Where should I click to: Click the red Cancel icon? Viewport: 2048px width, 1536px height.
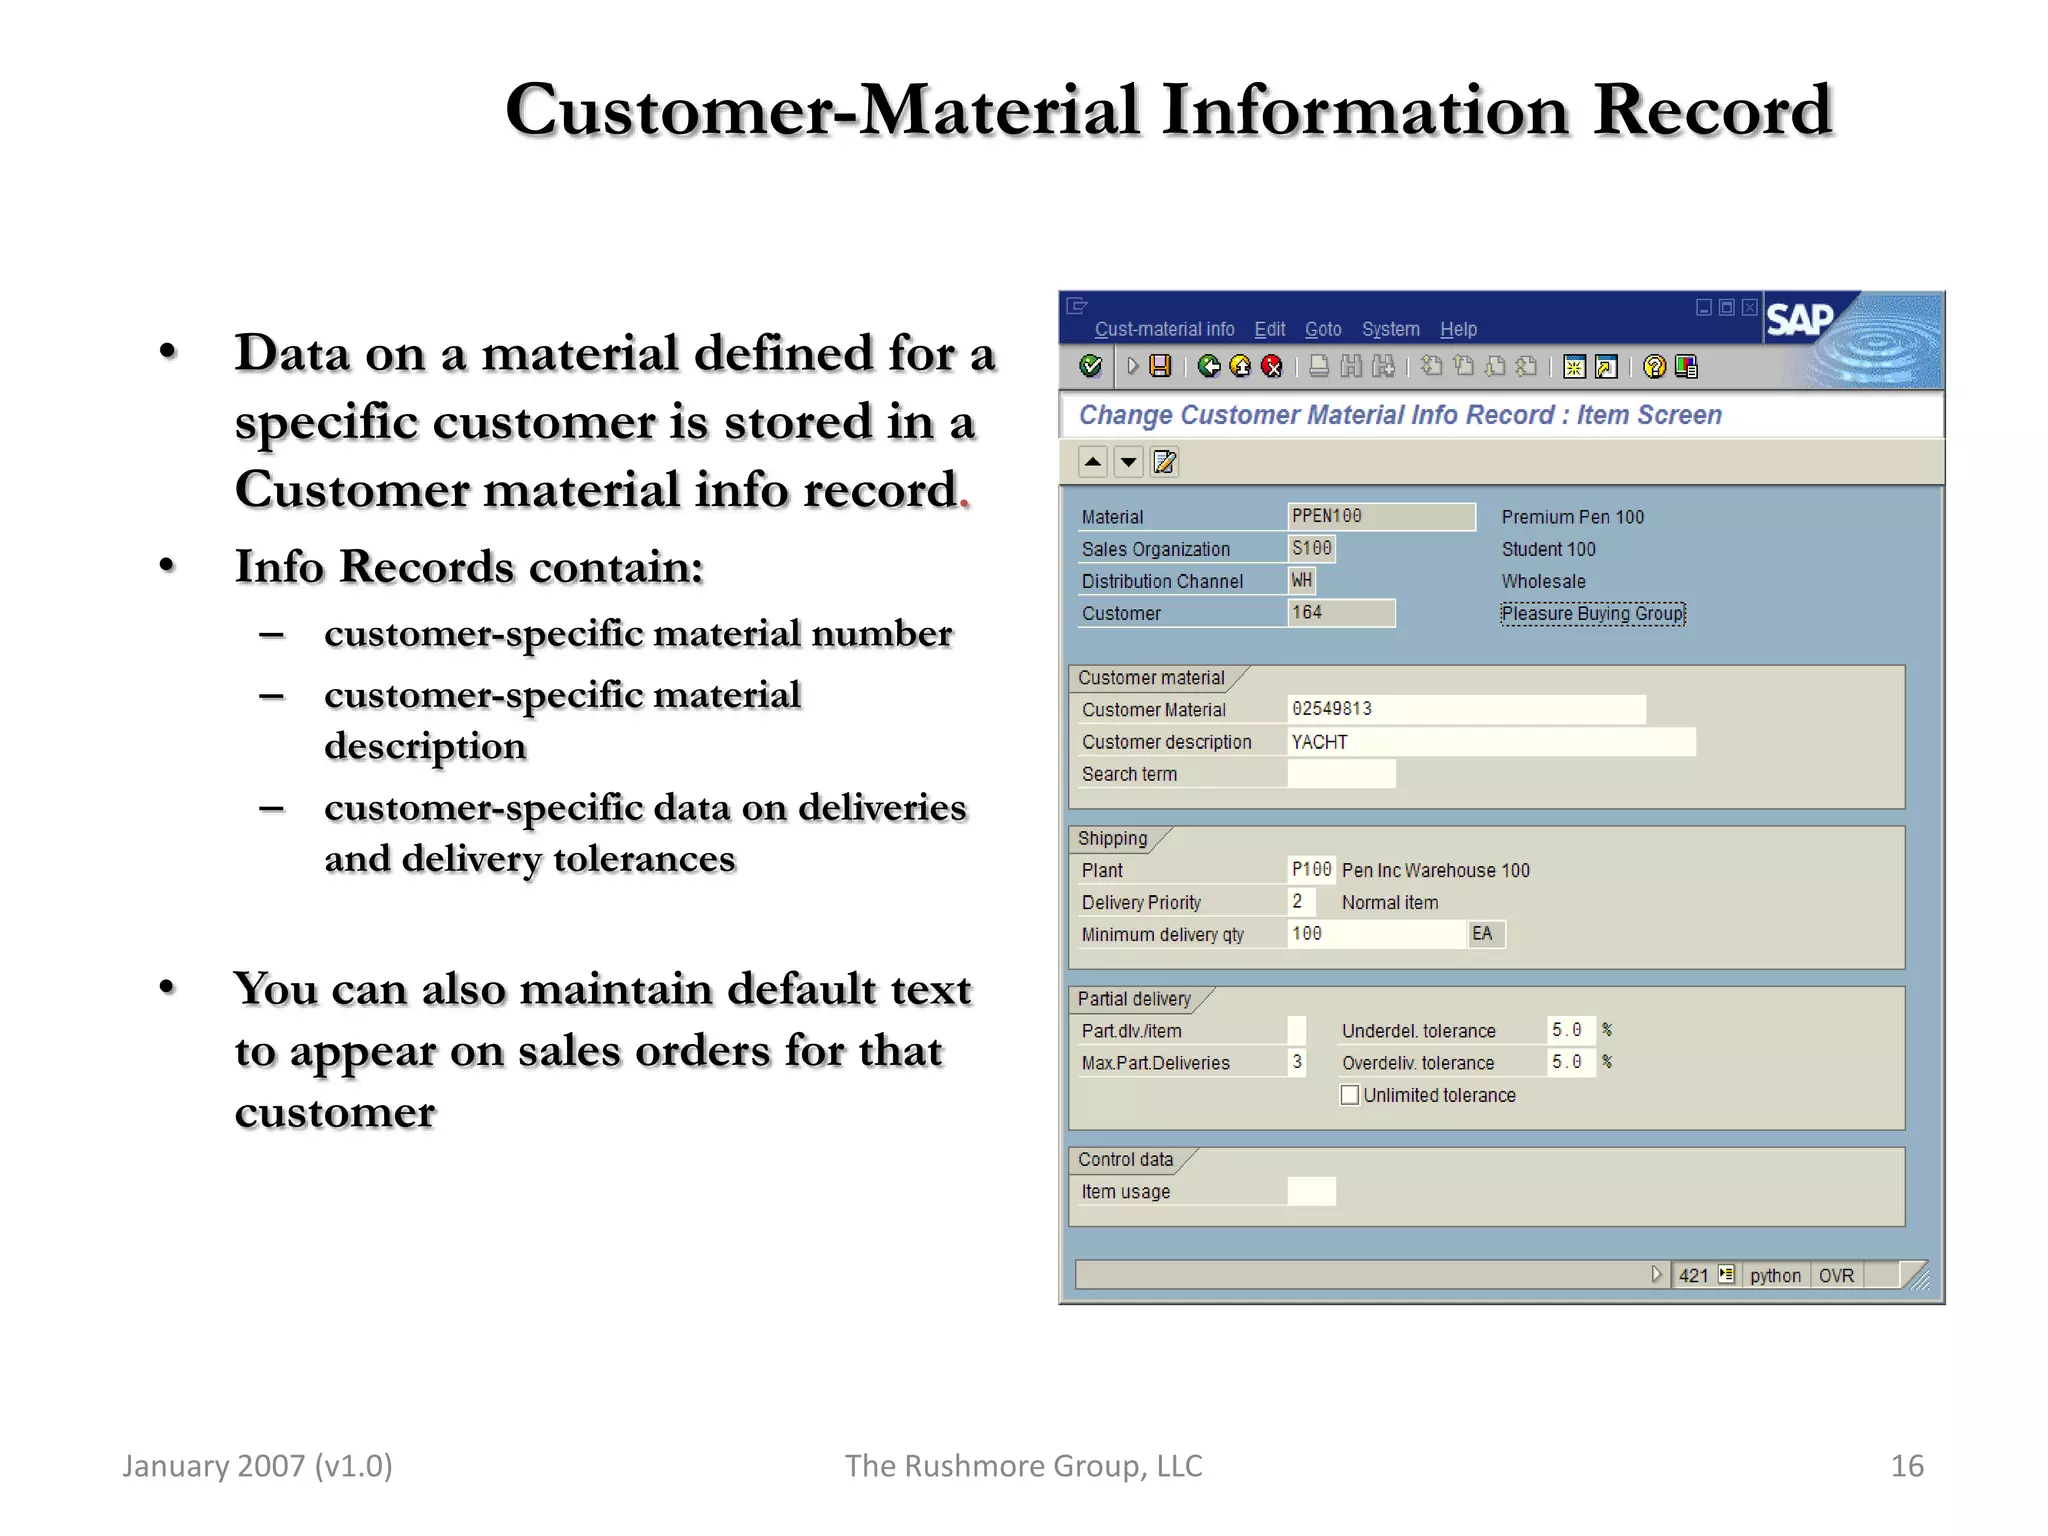(x=1272, y=366)
